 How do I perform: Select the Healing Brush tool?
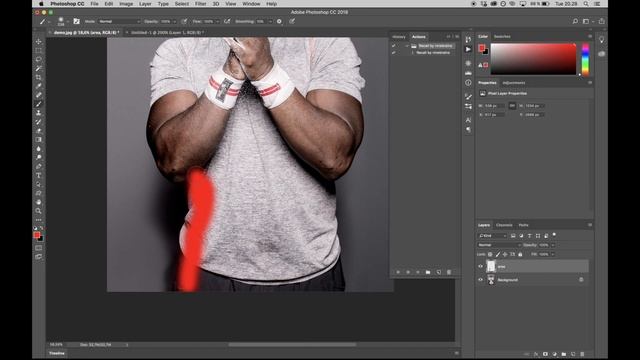[38, 95]
